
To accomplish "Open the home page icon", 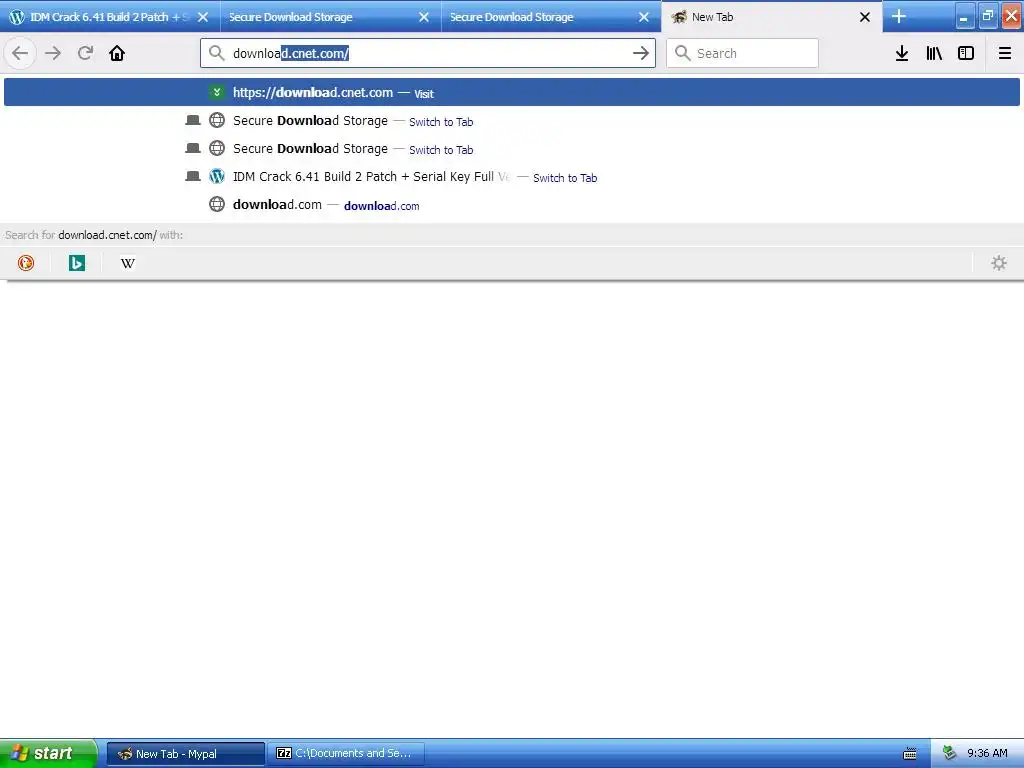I will click(117, 53).
